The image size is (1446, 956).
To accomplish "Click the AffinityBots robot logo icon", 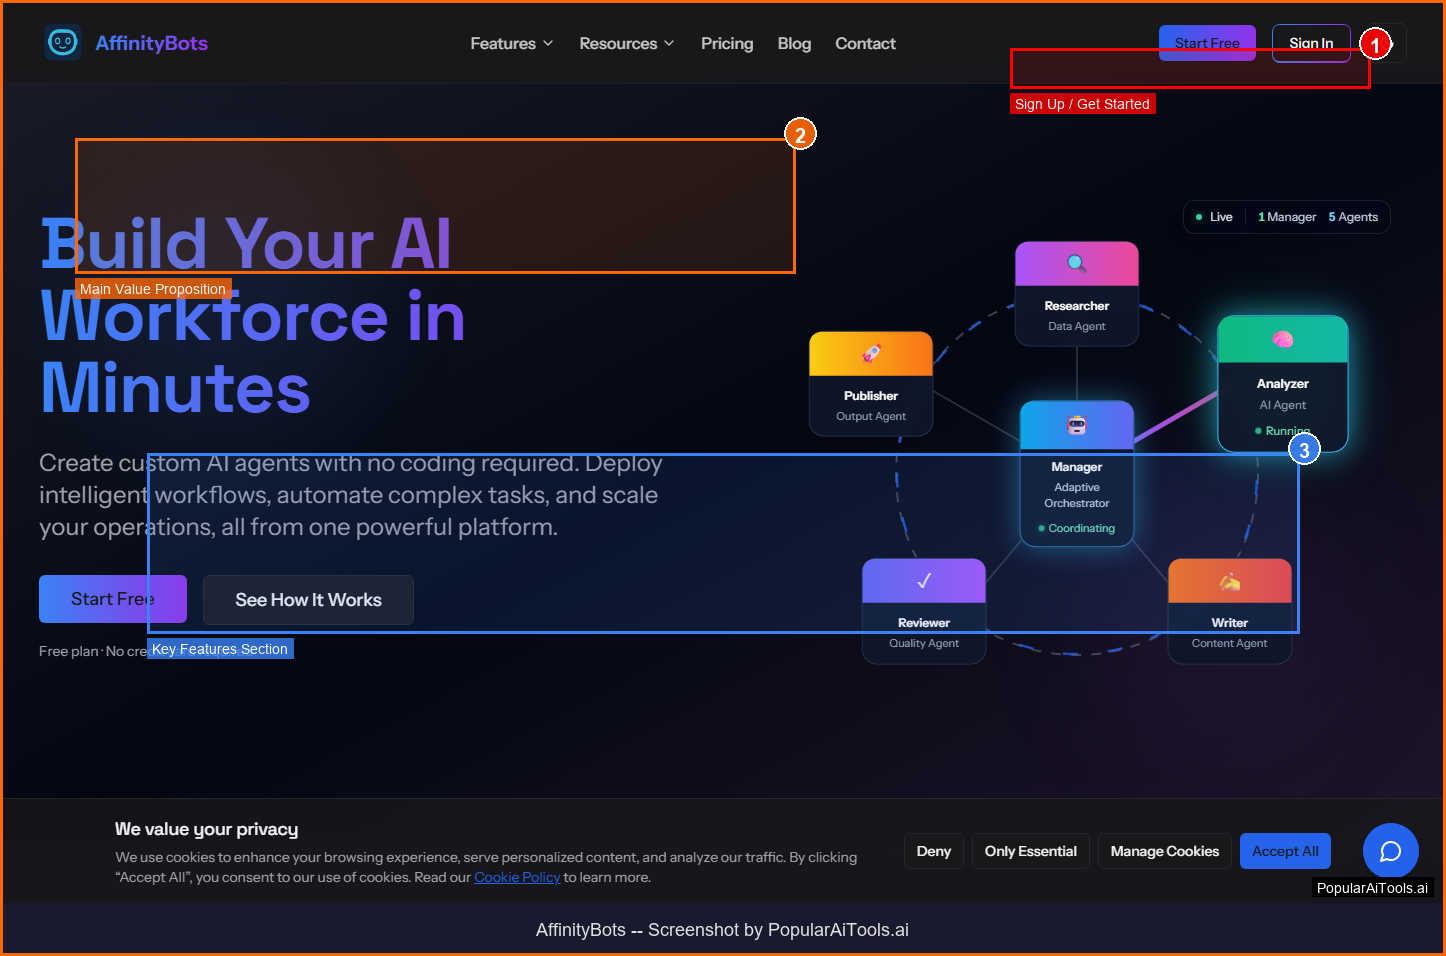I will (63, 43).
